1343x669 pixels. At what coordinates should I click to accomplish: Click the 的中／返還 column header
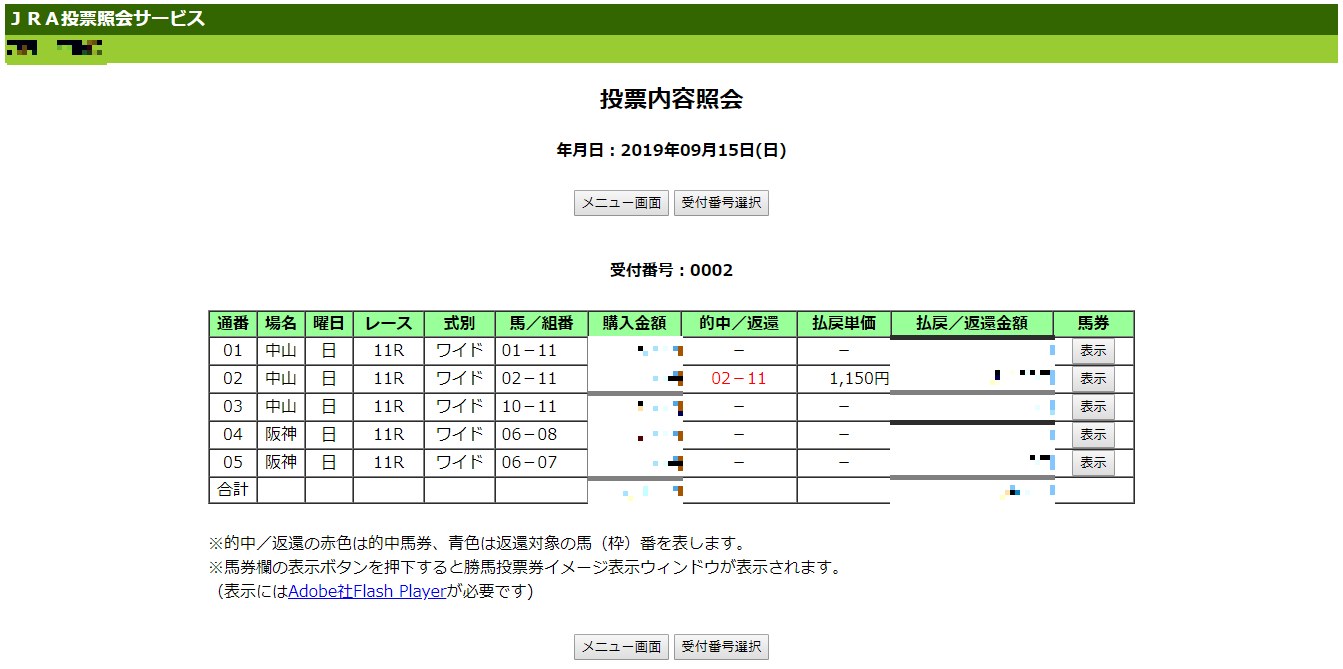pos(739,324)
